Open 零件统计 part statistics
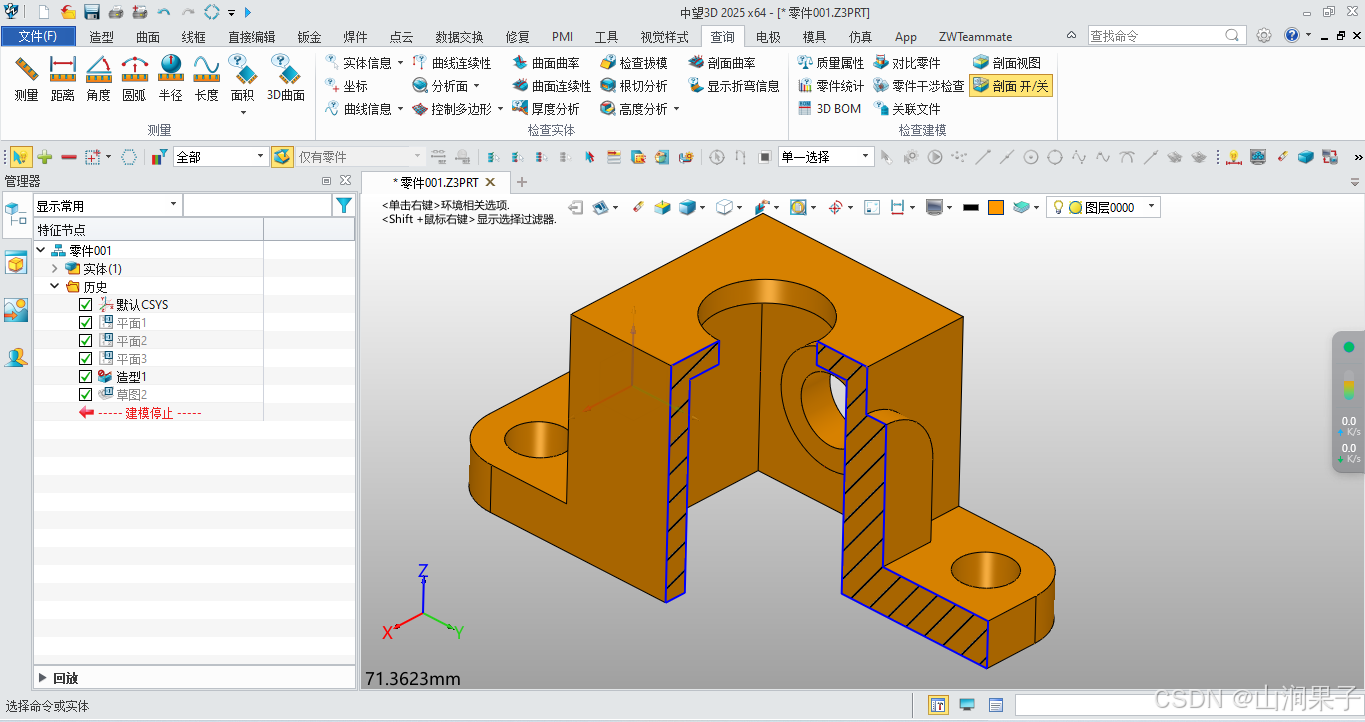1365x722 pixels. (831, 86)
